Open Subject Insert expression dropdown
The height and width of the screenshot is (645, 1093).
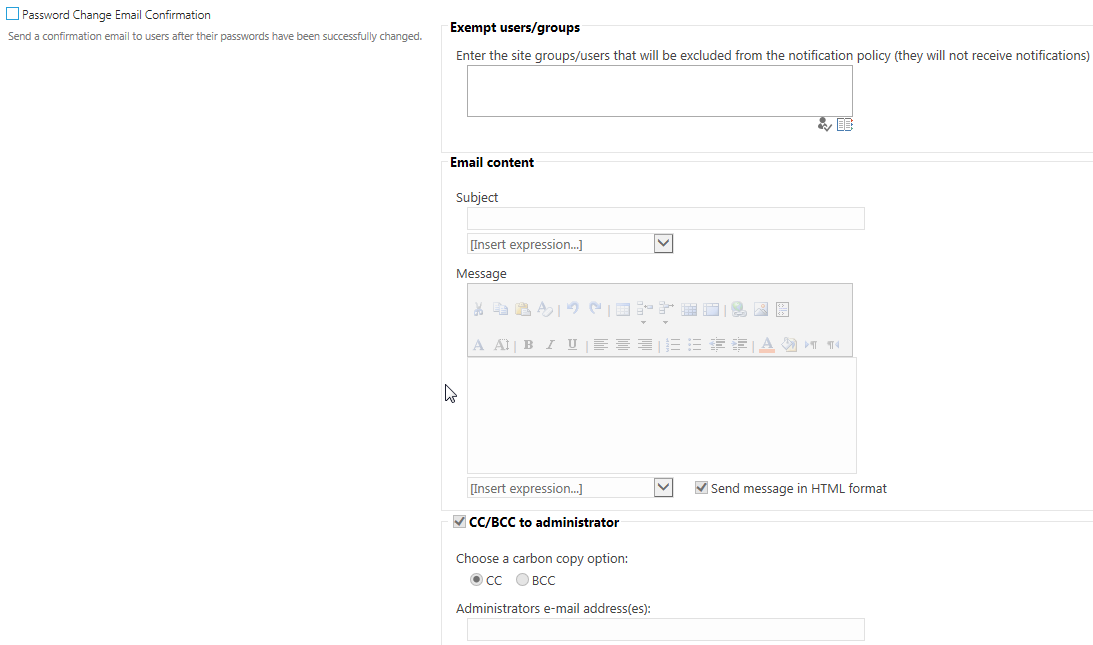[x=663, y=244]
